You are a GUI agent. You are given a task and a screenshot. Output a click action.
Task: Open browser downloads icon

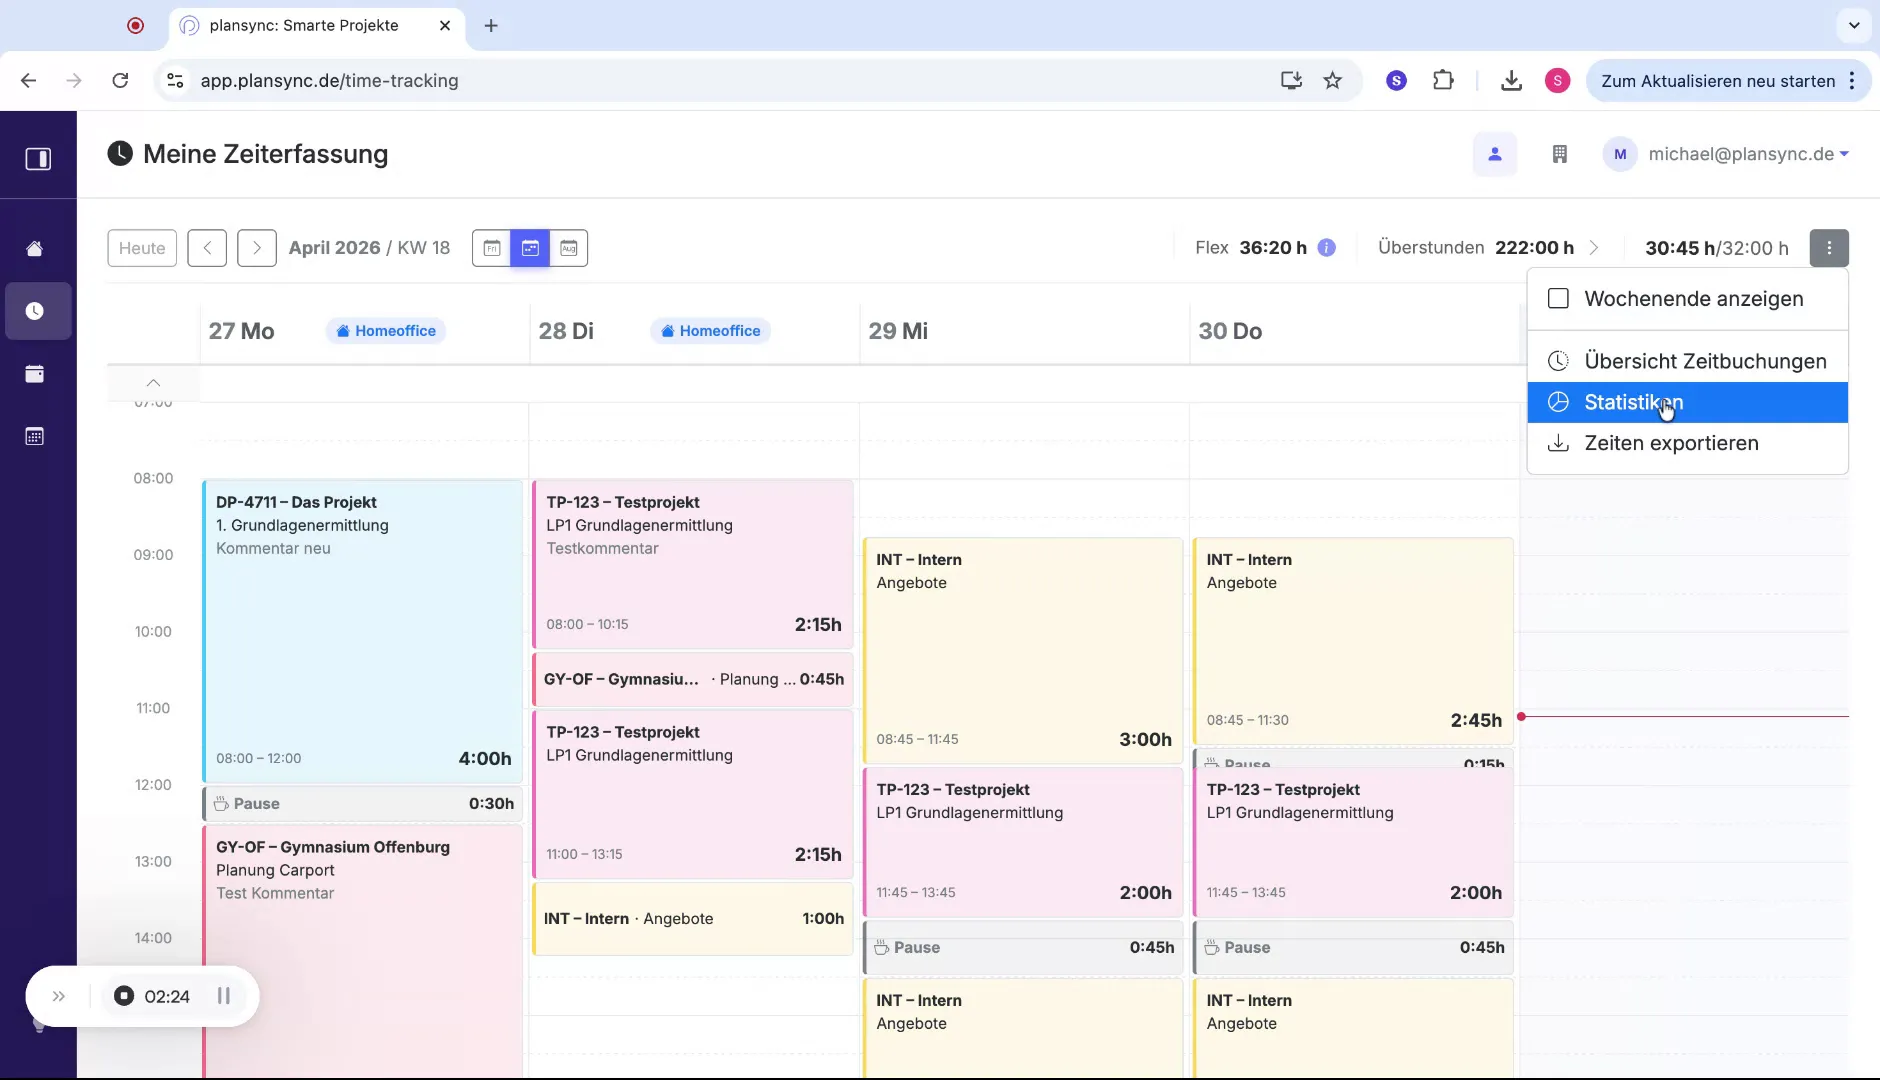pos(1512,81)
